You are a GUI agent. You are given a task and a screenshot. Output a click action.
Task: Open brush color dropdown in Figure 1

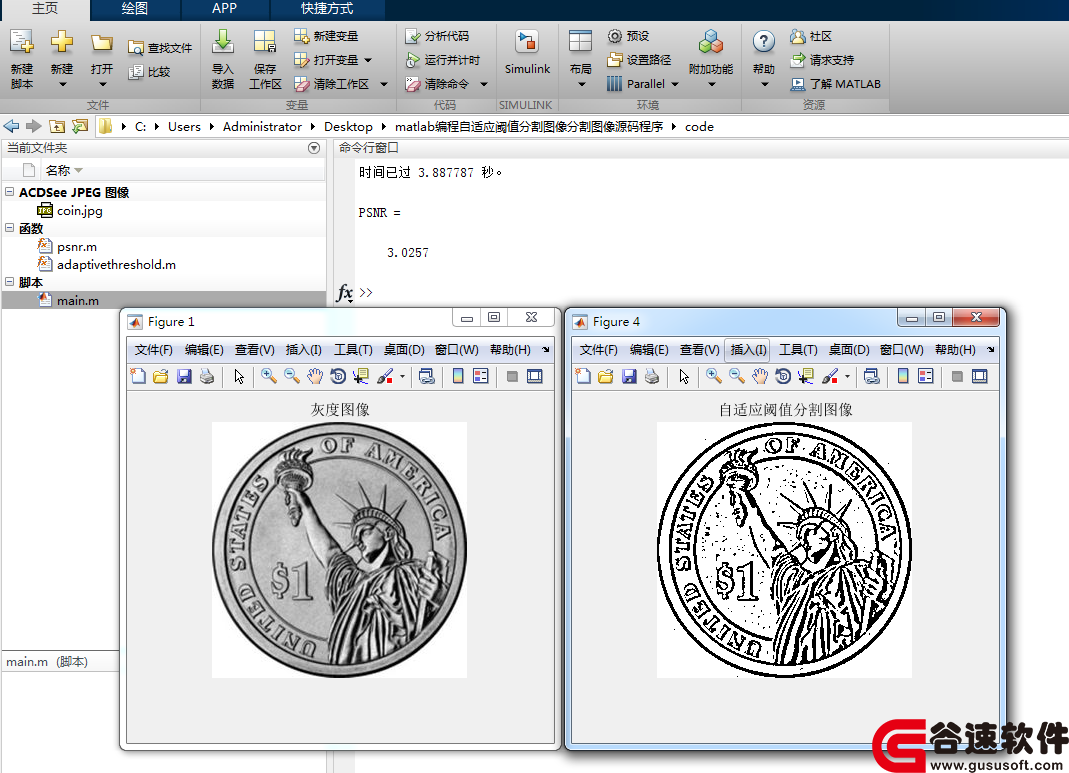pos(402,376)
